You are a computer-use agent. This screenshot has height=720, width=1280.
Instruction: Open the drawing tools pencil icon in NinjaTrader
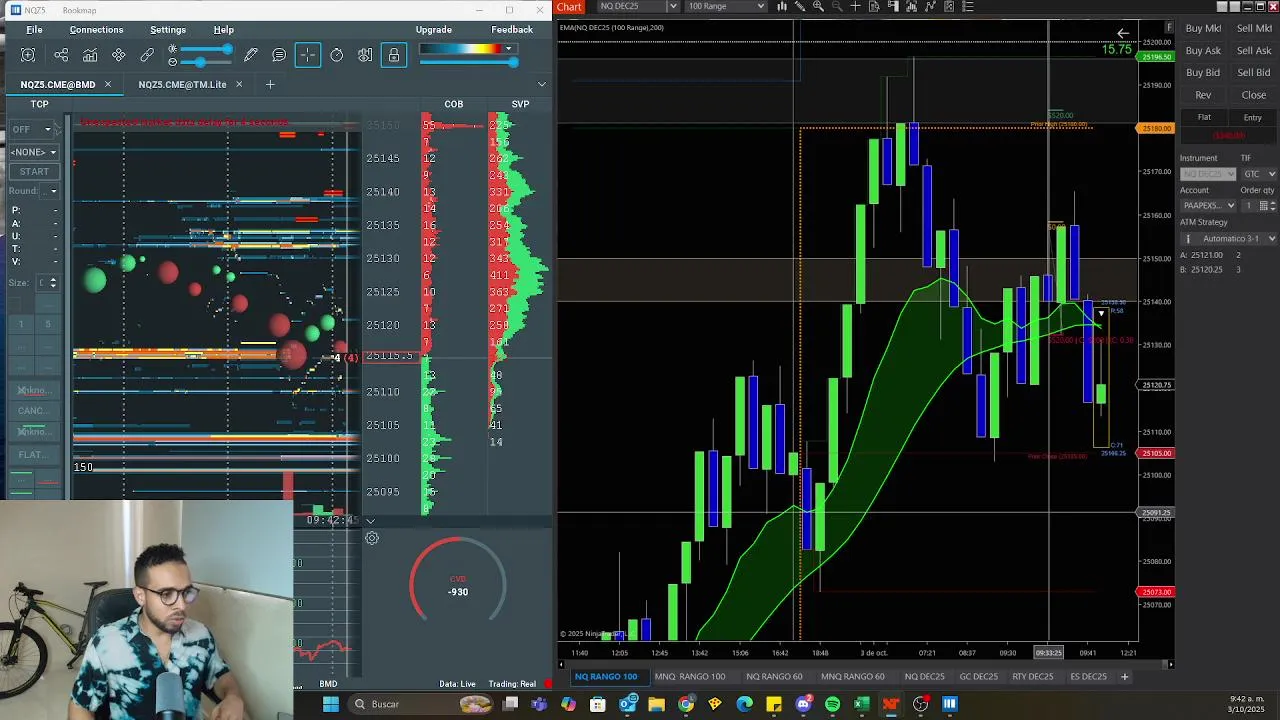click(x=800, y=7)
